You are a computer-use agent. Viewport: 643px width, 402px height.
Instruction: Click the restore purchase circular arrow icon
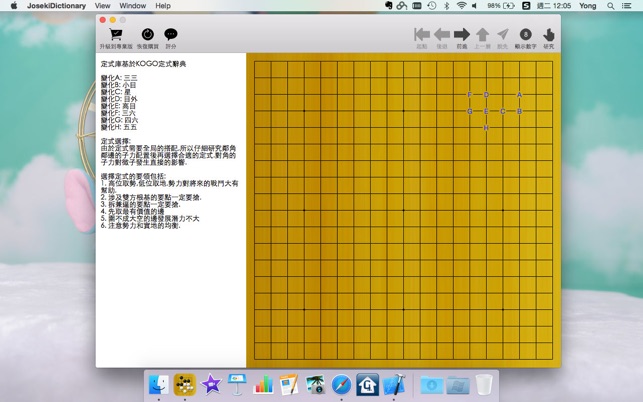click(148, 34)
